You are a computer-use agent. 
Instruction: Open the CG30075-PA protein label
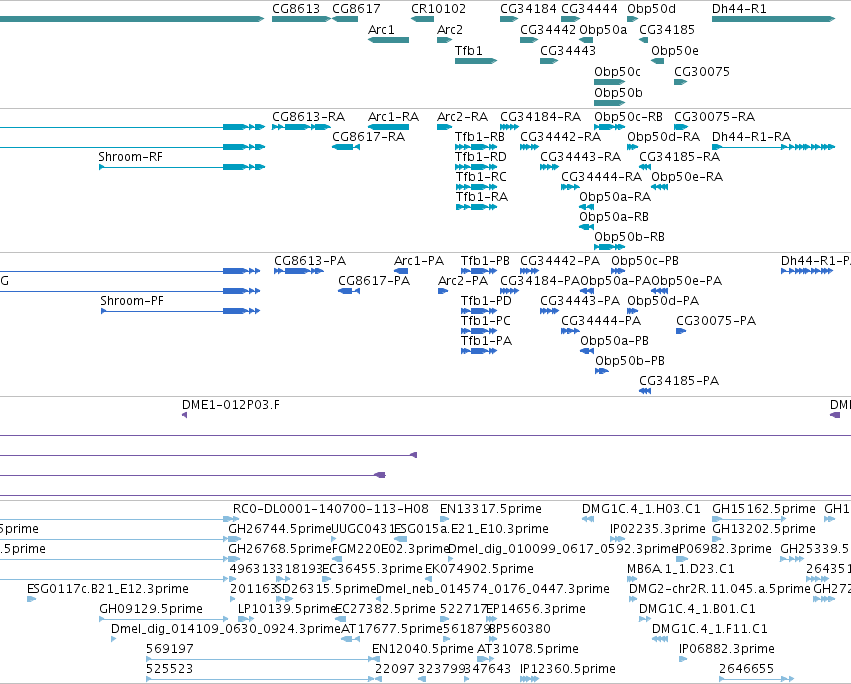coord(716,321)
